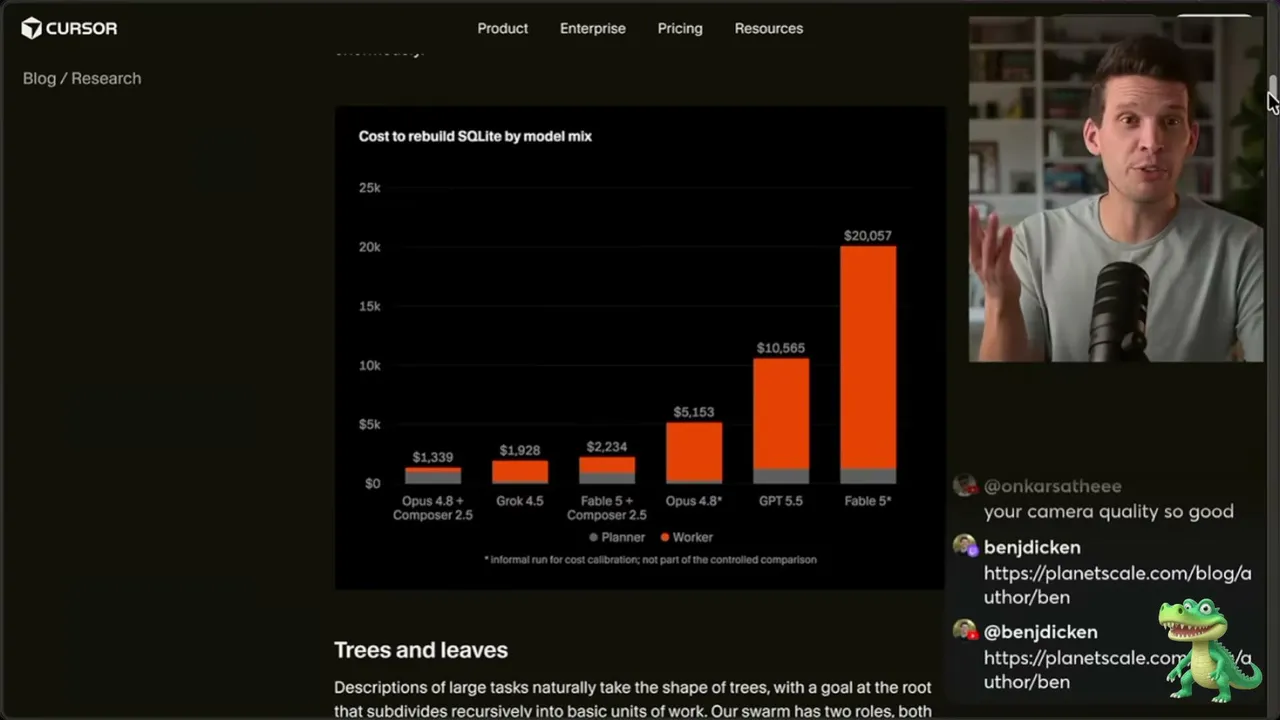Click the "Planner" legend text
Image resolution: width=1280 pixels, height=720 pixels.
click(x=624, y=538)
